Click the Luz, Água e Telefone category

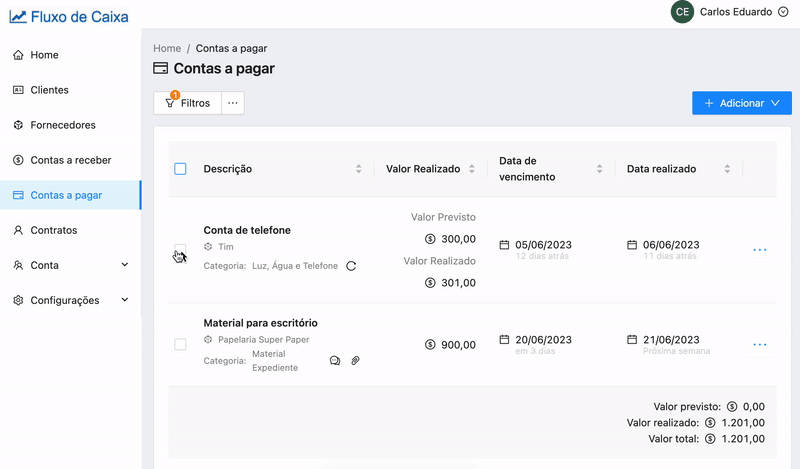click(295, 266)
